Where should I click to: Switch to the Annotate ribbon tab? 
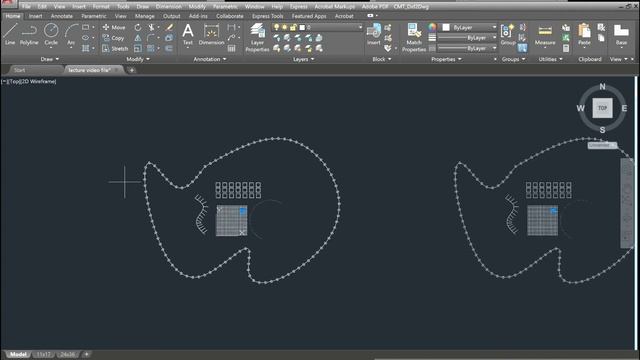coord(62,16)
